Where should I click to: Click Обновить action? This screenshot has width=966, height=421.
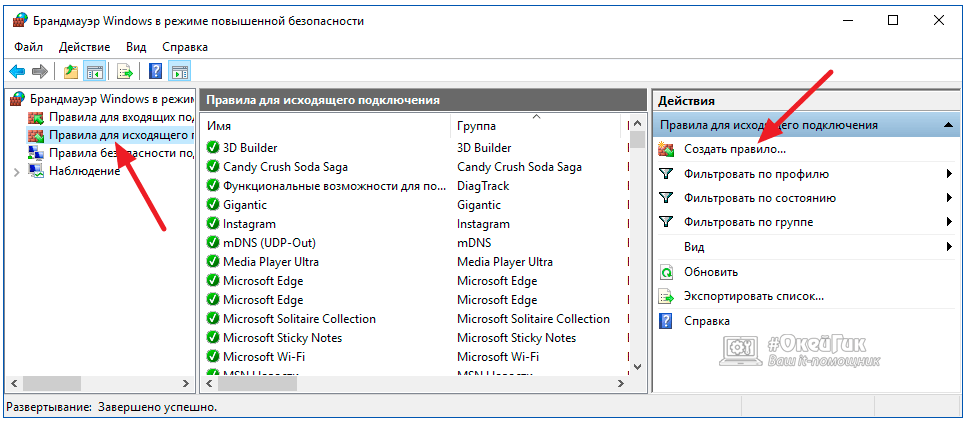pos(711,272)
